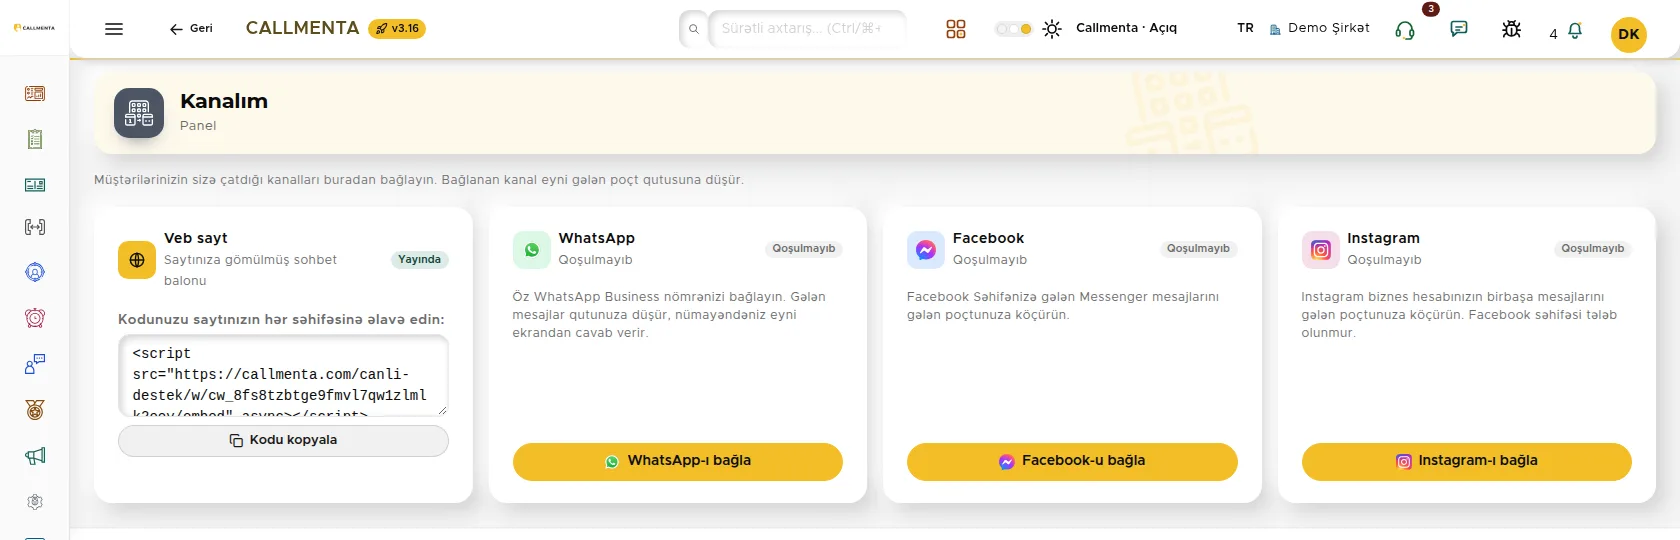The image size is (1680, 540).
Task: Open the person-with-chat sidebar icon
Action: click(35, 364)
